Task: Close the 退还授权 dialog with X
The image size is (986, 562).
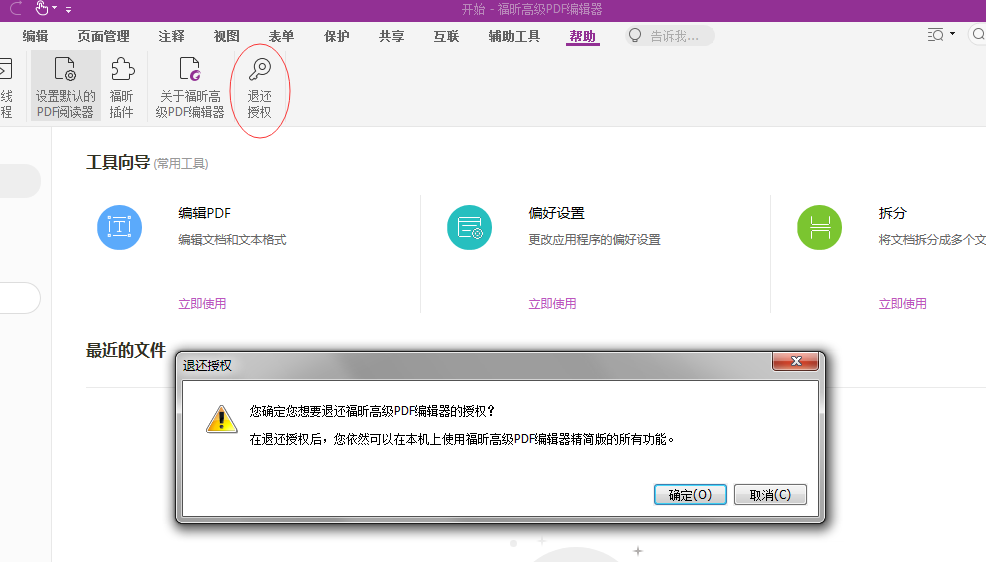Action: (796, 361)
